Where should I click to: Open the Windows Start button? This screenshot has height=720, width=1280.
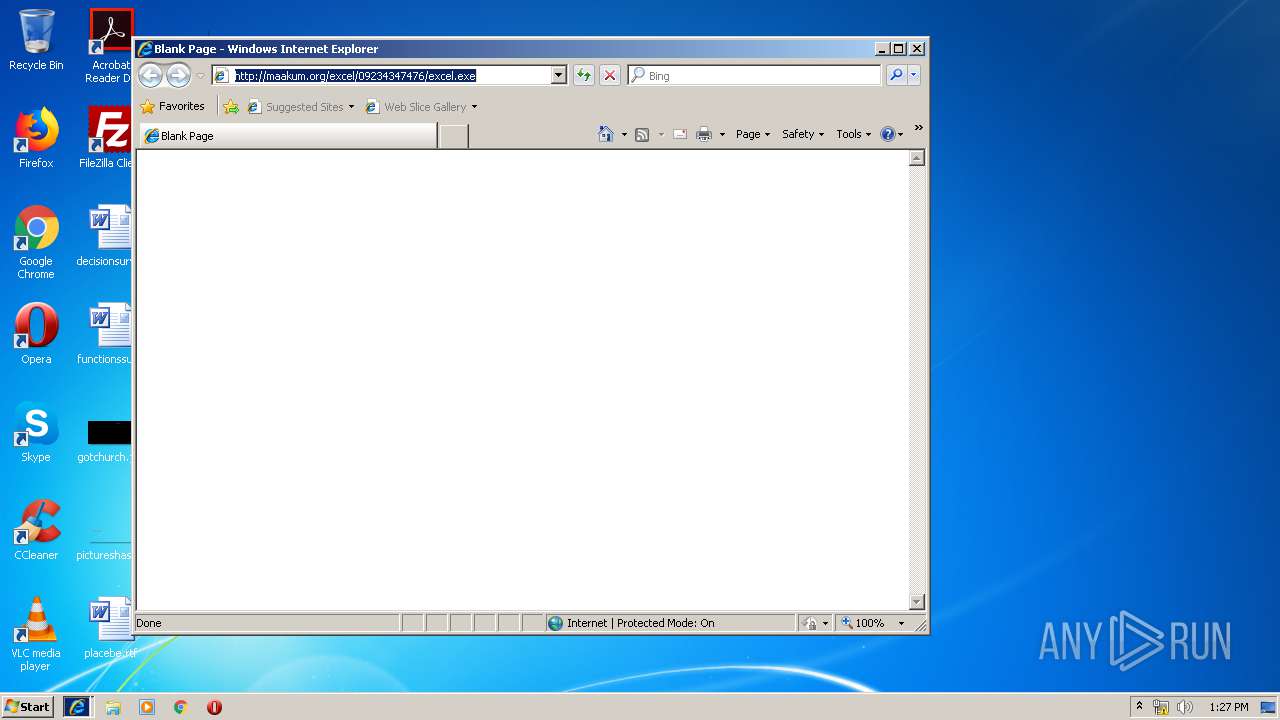pos(28,706)
